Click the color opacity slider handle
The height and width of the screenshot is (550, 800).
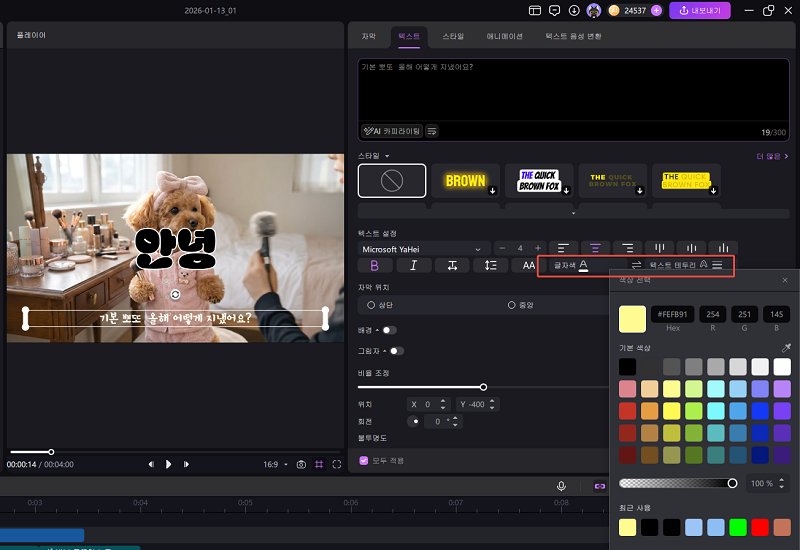pos(732,483)
